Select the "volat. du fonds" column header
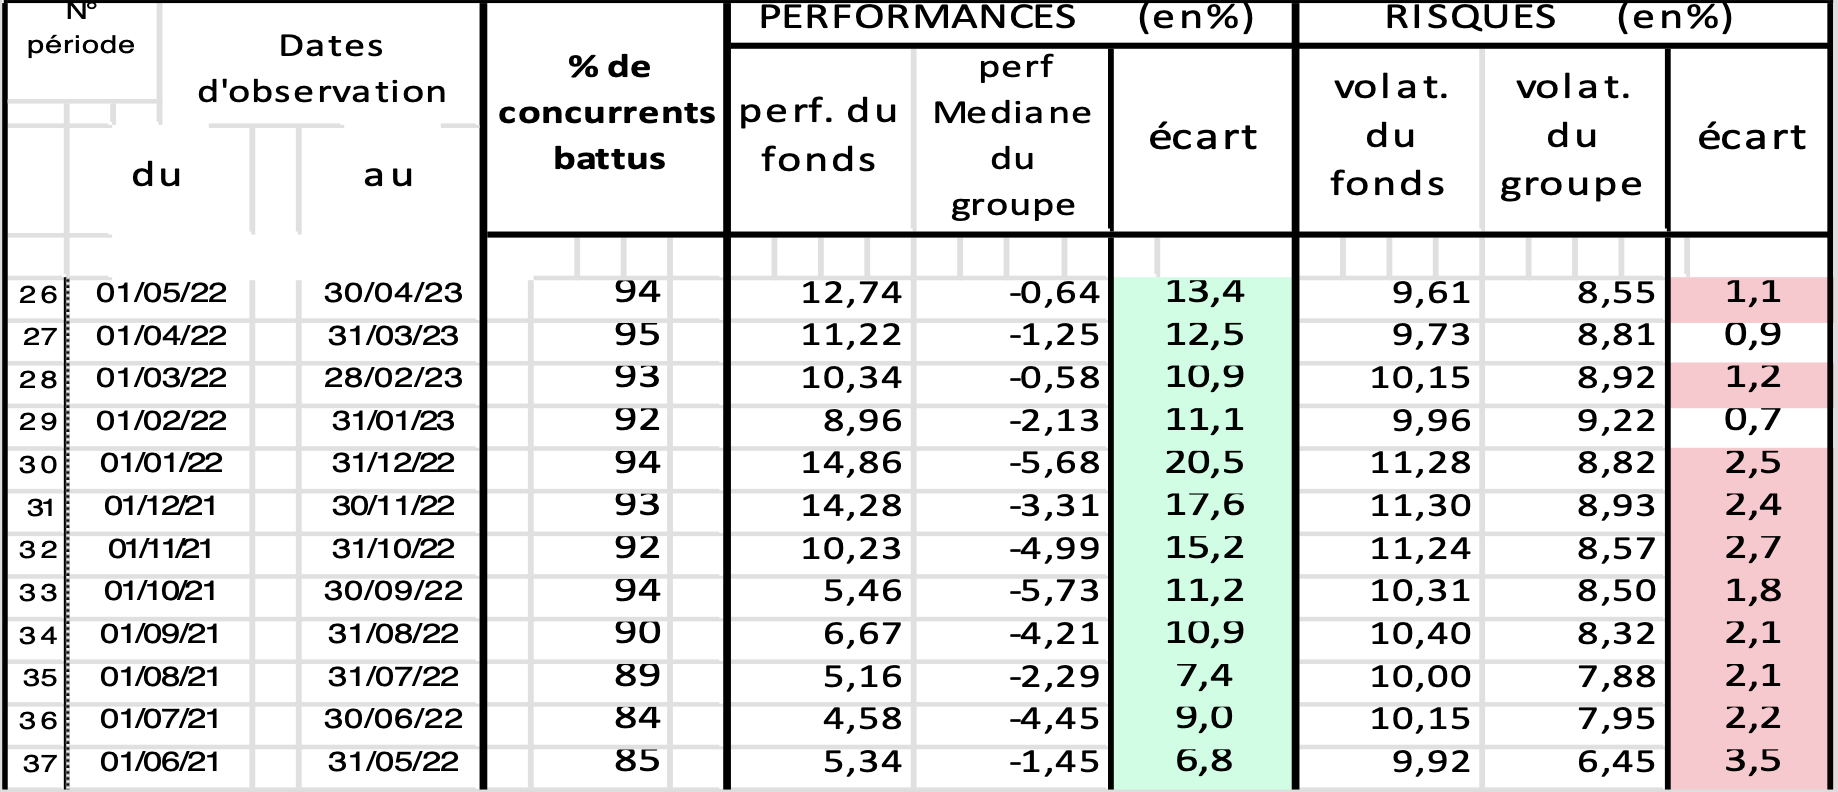 tap(1389, 136)
